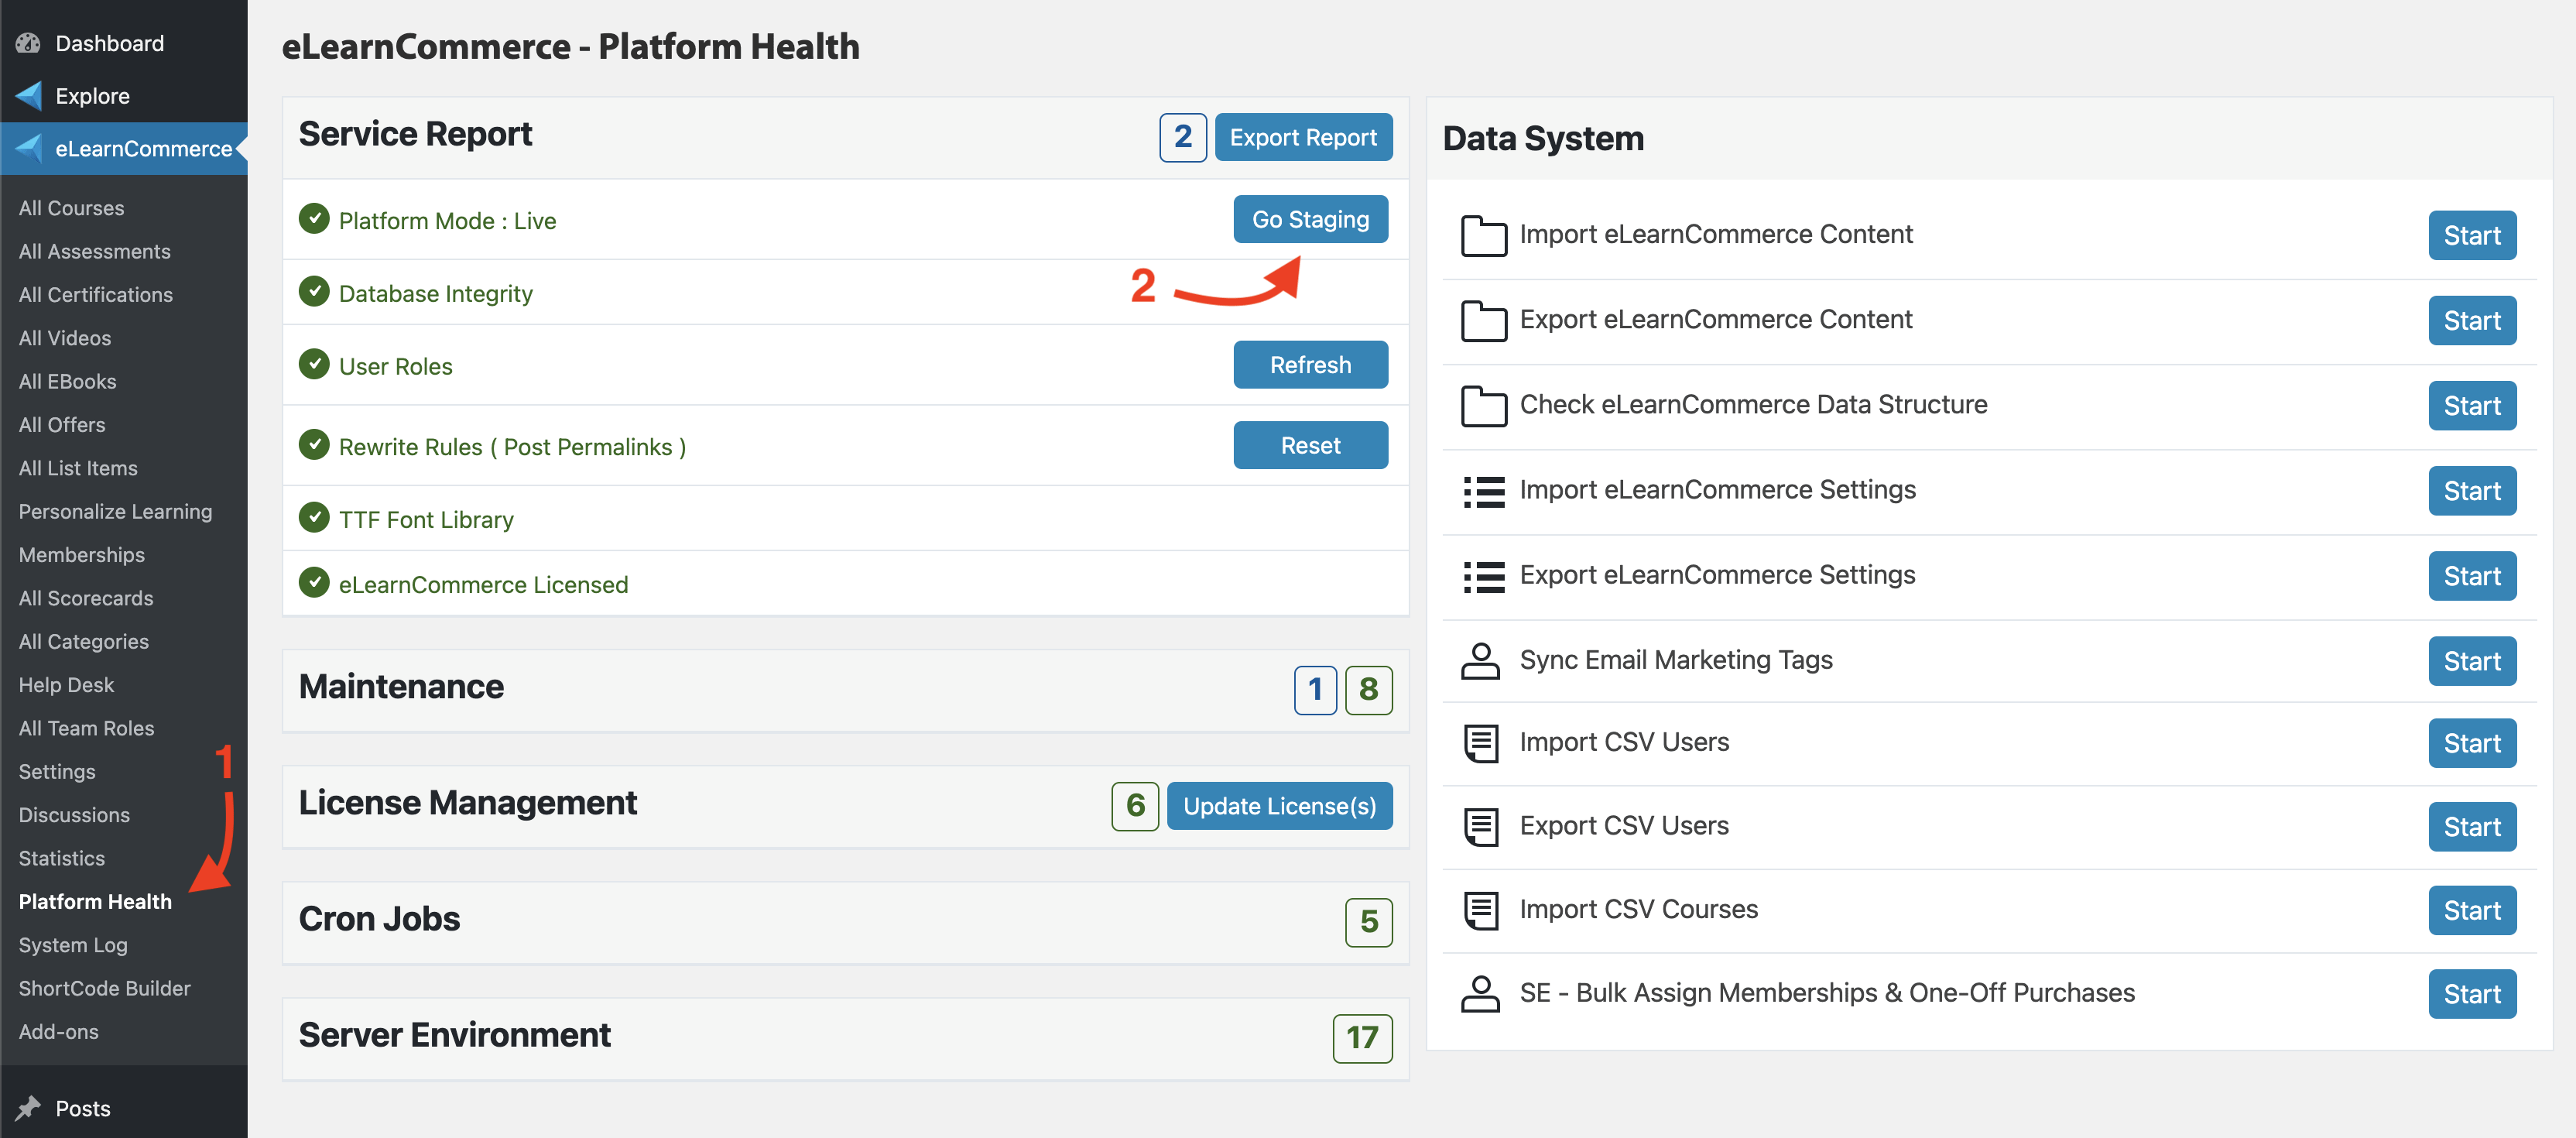Click the Rewrite Rules green check icon
The height and width of the screenshot is (1138, 2576).
click(314, 445)
